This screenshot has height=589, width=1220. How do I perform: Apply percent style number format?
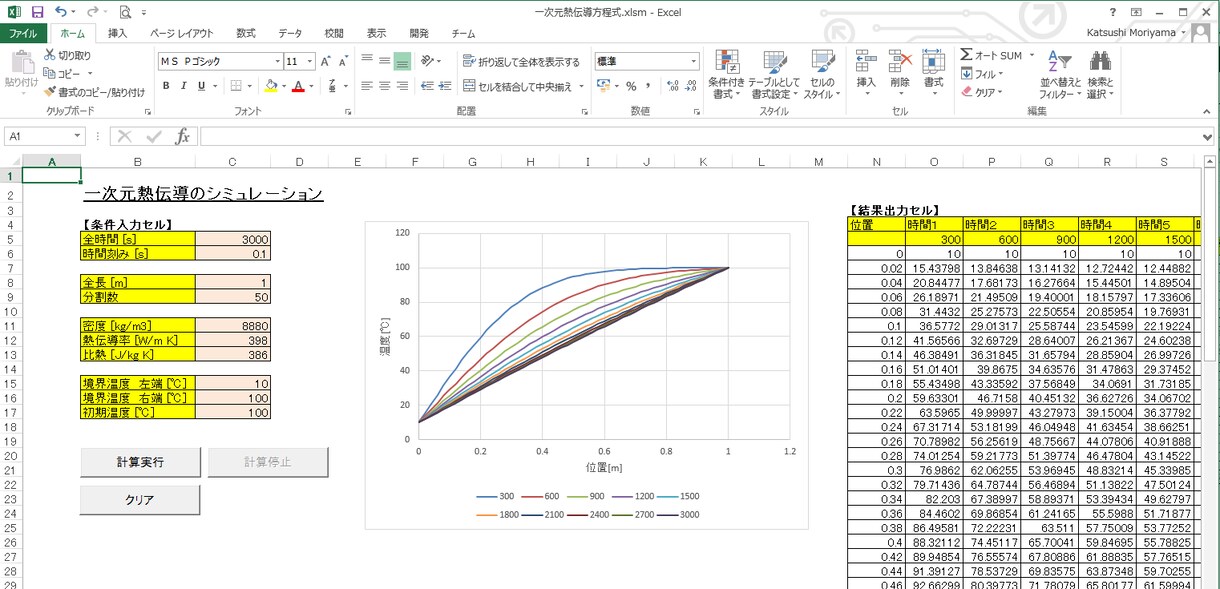631,86
